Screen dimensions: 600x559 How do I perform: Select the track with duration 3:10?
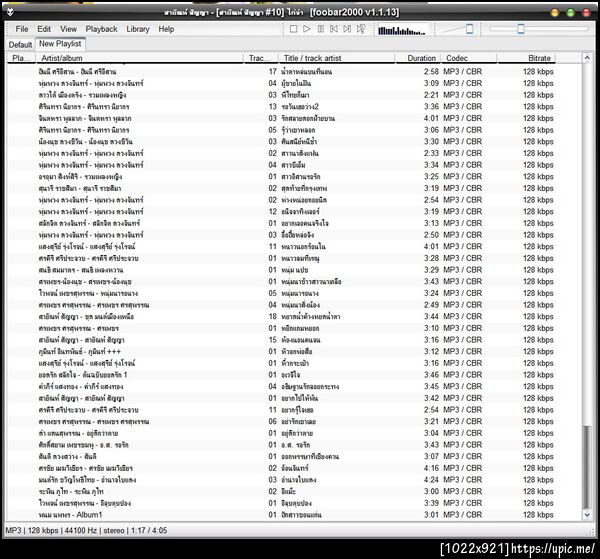point(295,328)
